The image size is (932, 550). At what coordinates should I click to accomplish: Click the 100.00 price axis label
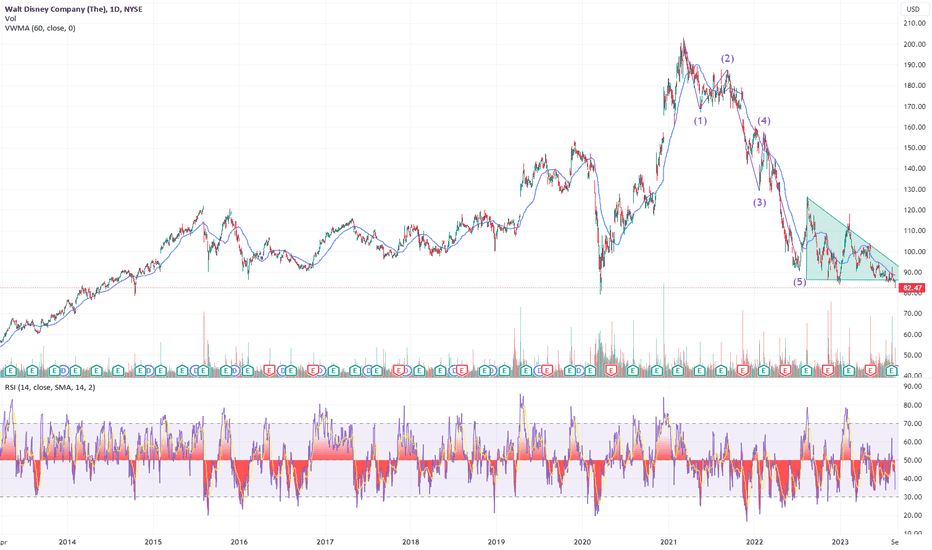pos(914,252)
